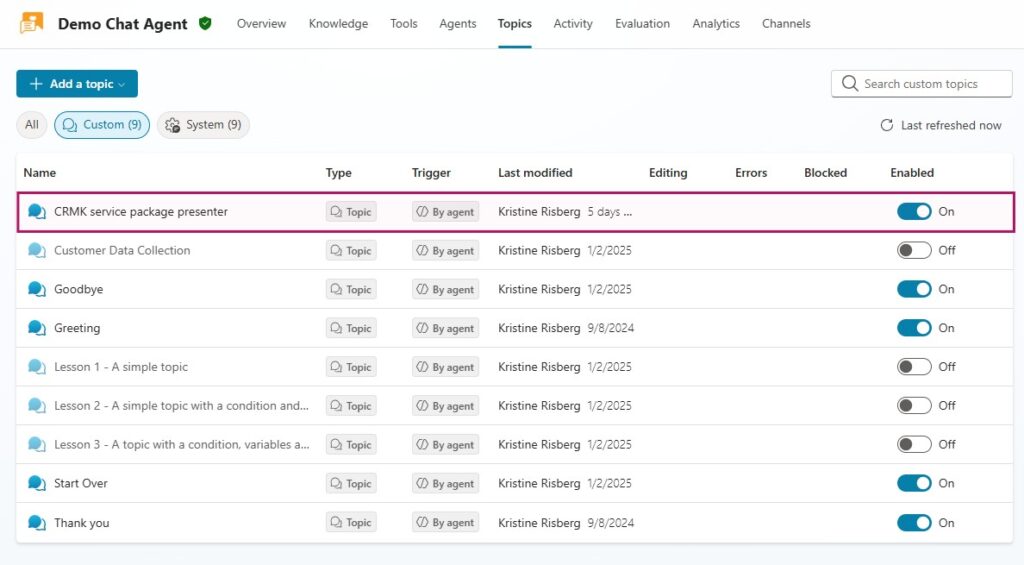Image resolution: width=1024 pixels, height=565 pixels.
Task: Open the Add a topic dropdown
Action: click(x=77, y=84)
